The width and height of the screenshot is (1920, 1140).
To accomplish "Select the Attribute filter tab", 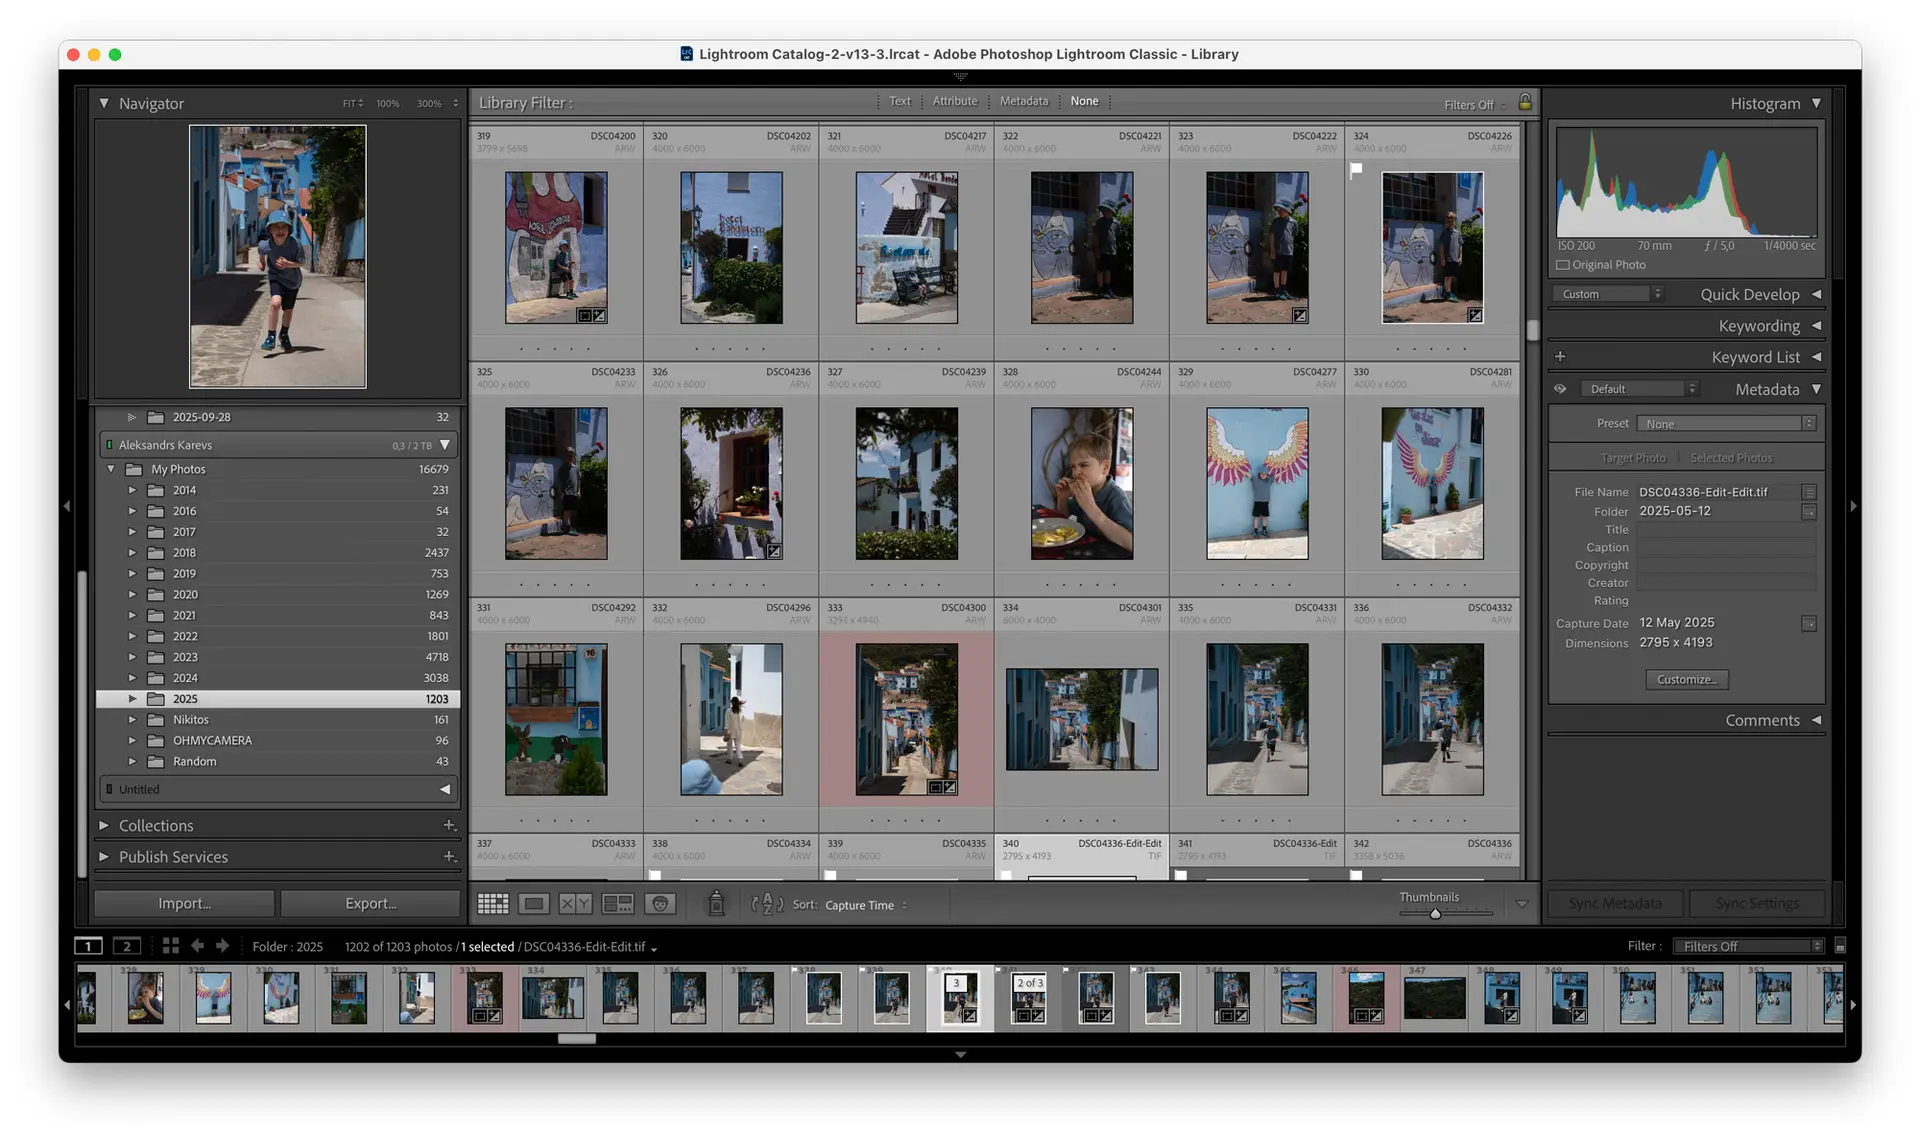I will coord(954,101).
